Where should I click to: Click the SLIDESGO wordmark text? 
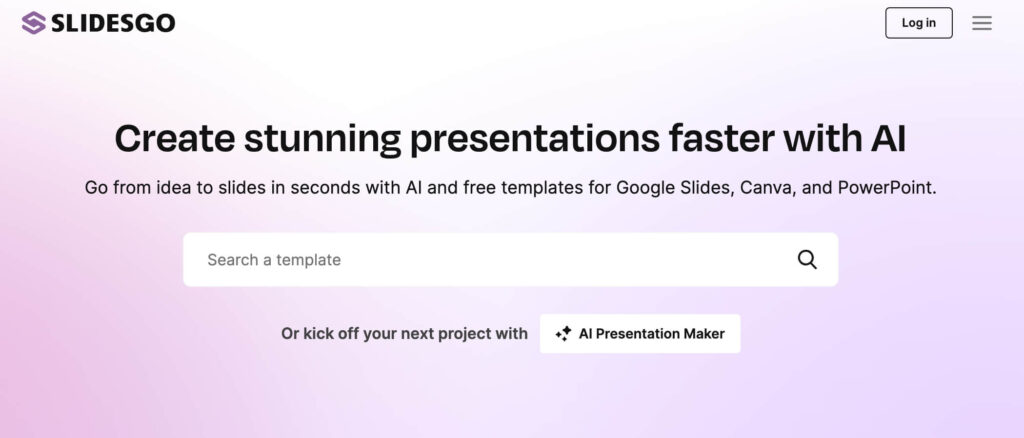(x=113, y=23)
